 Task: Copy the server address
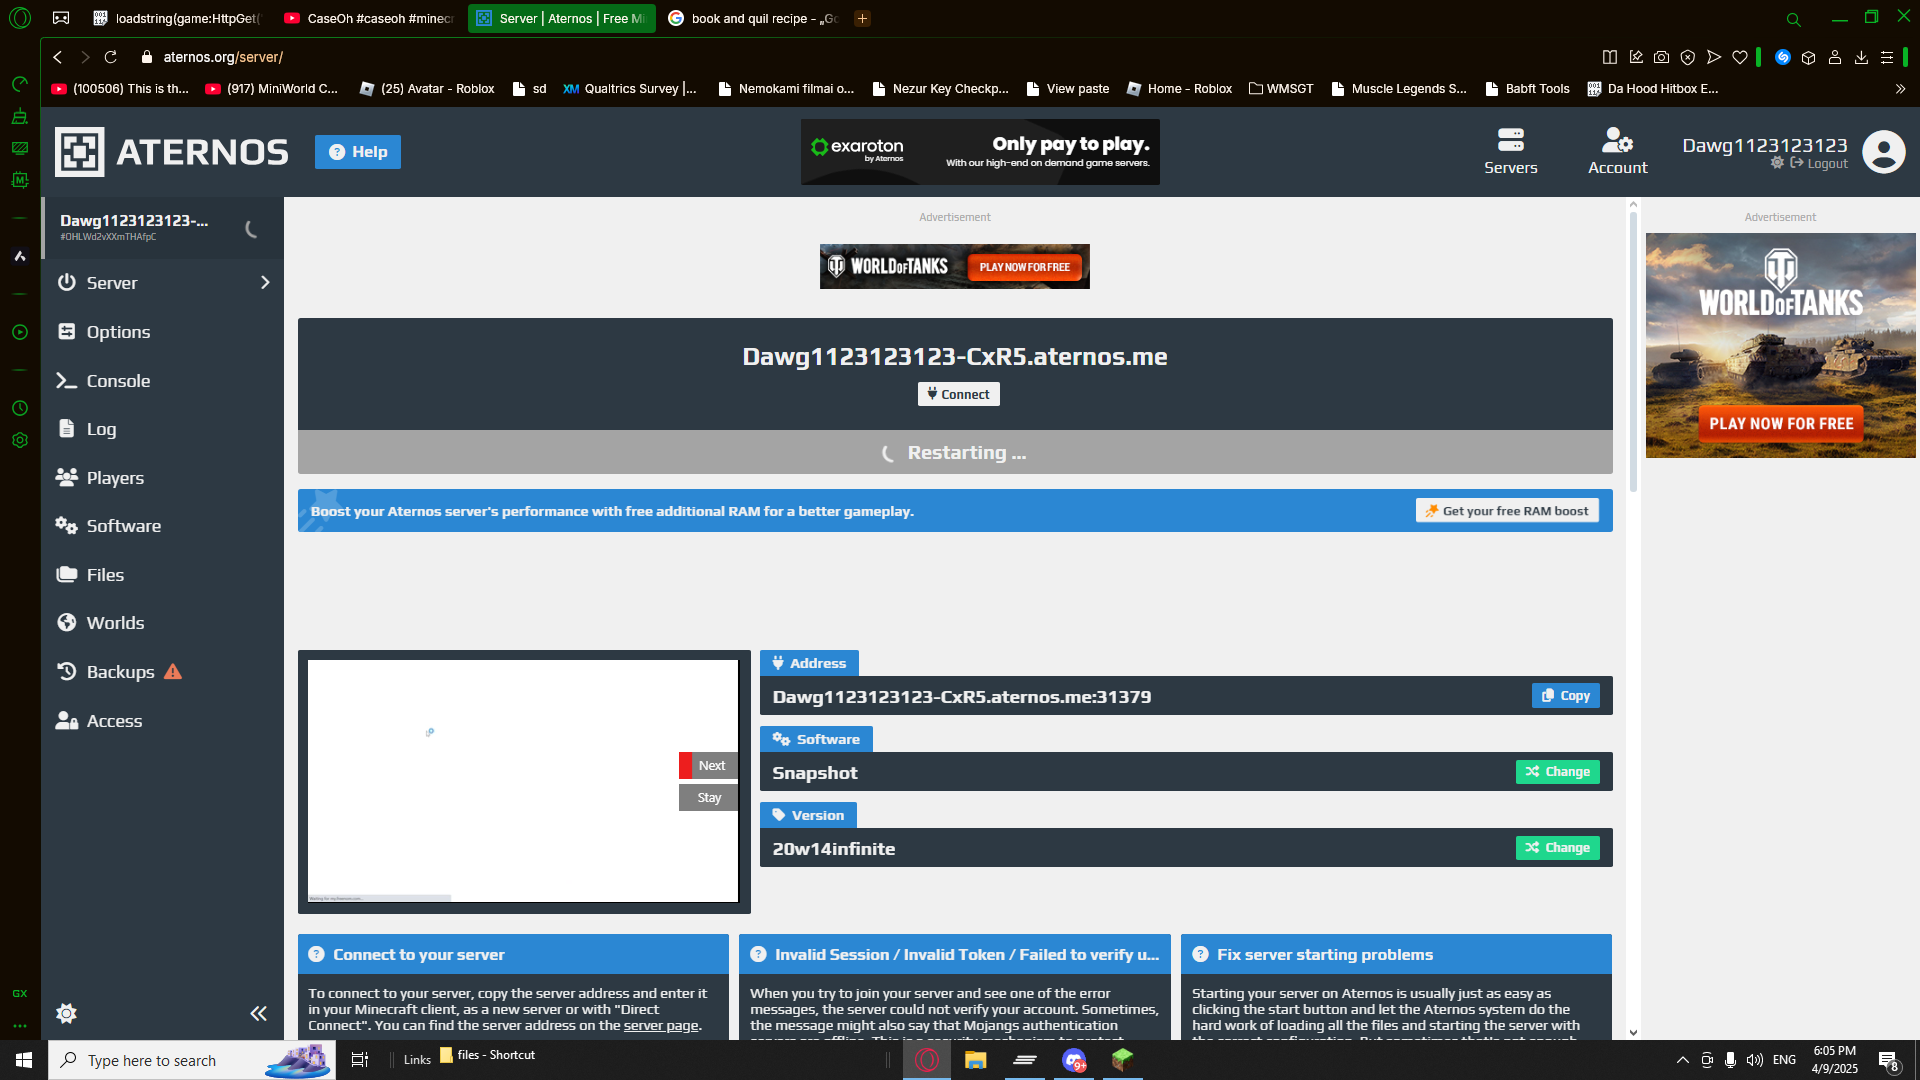coord(1566,696)
